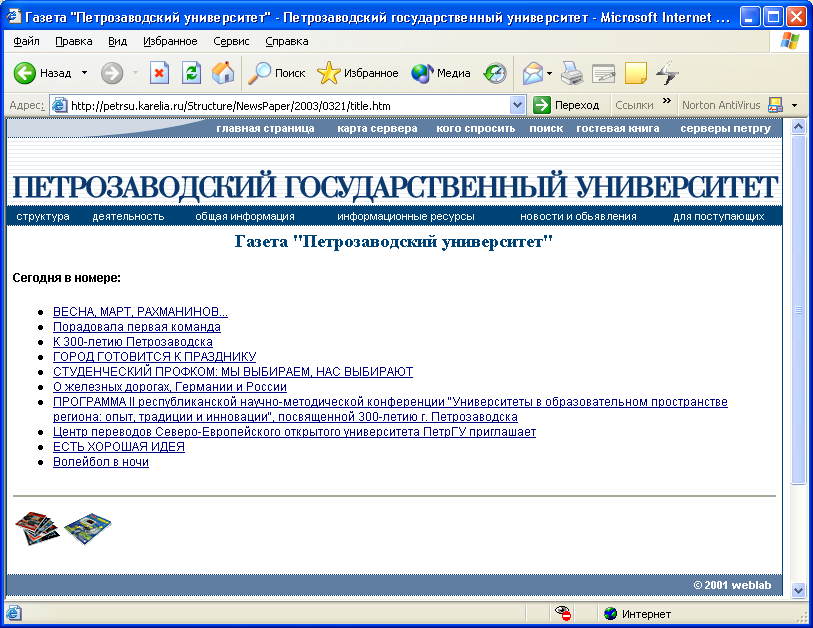The width and height of the screenshot is (813, 628).
Task: Open Search with the magnifier icon
Action: 276,73
